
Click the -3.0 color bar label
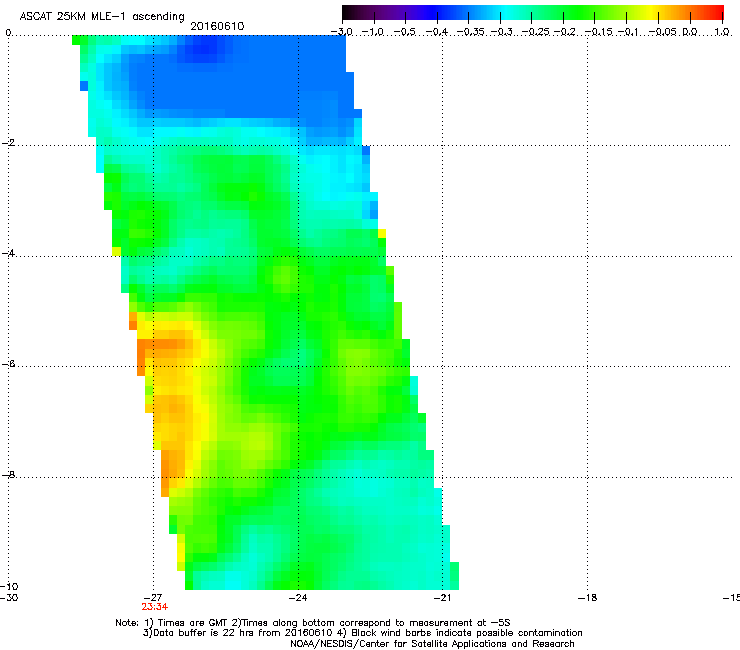pyautogui.click(x=342, y=32)
